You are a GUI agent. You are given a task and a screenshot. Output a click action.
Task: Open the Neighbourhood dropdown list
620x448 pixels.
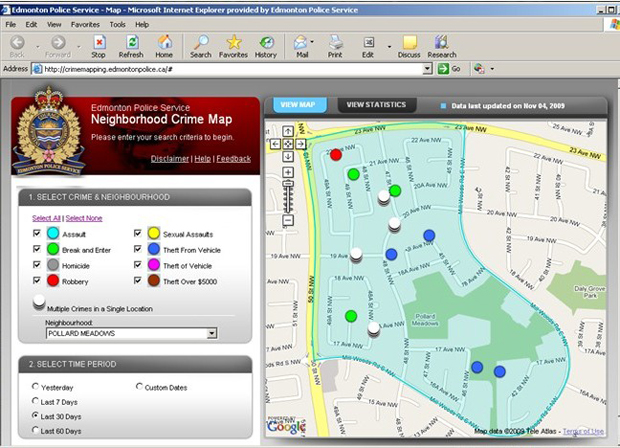(211, 334)
